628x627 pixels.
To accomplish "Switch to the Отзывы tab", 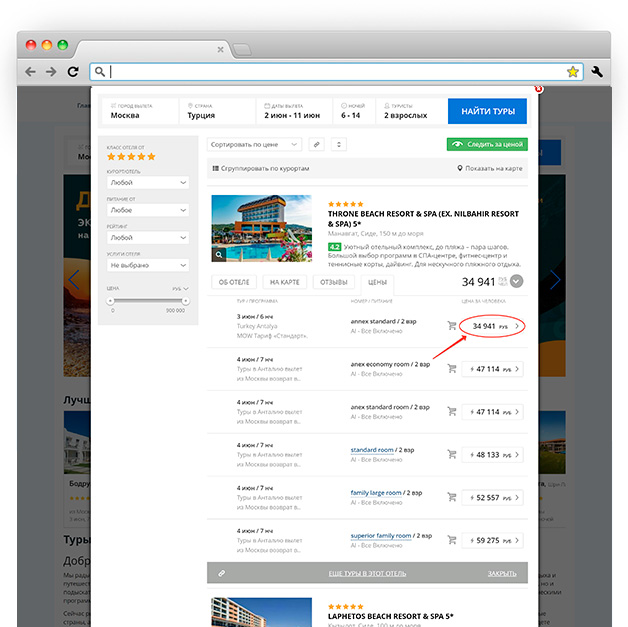I will [x=334, y=282].
